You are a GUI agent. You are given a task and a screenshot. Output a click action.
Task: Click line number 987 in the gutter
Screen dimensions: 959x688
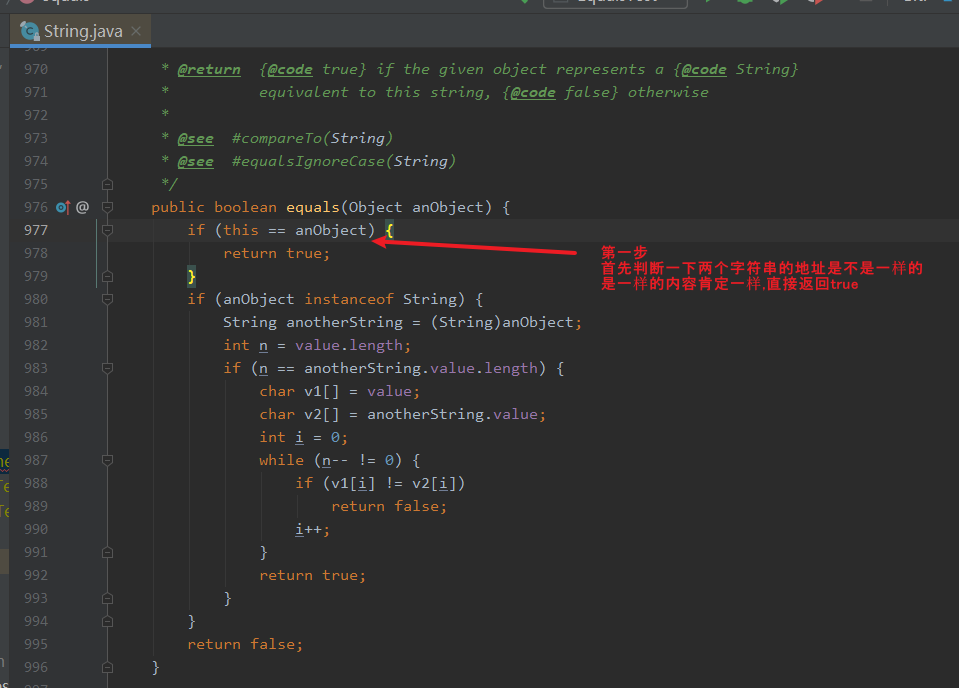(x=35, y=461)
